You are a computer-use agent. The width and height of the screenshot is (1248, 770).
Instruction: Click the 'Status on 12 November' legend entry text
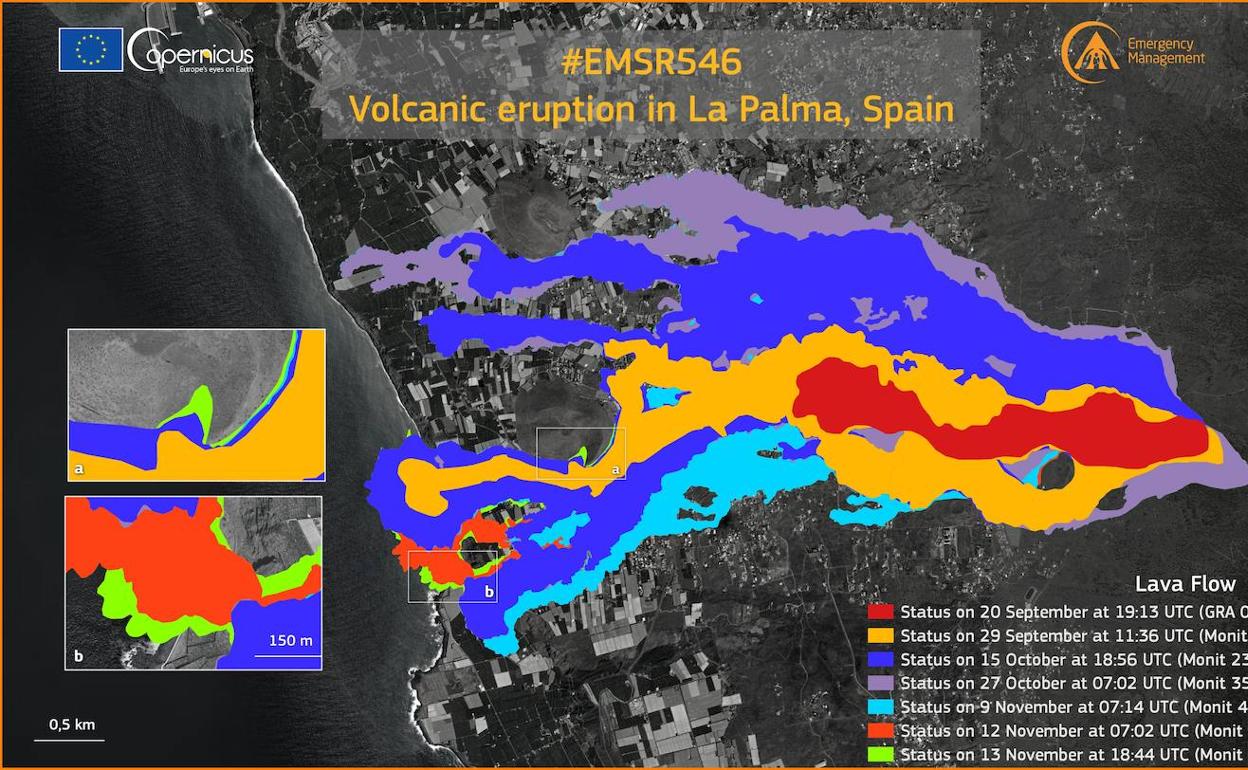pos(1072,731)
